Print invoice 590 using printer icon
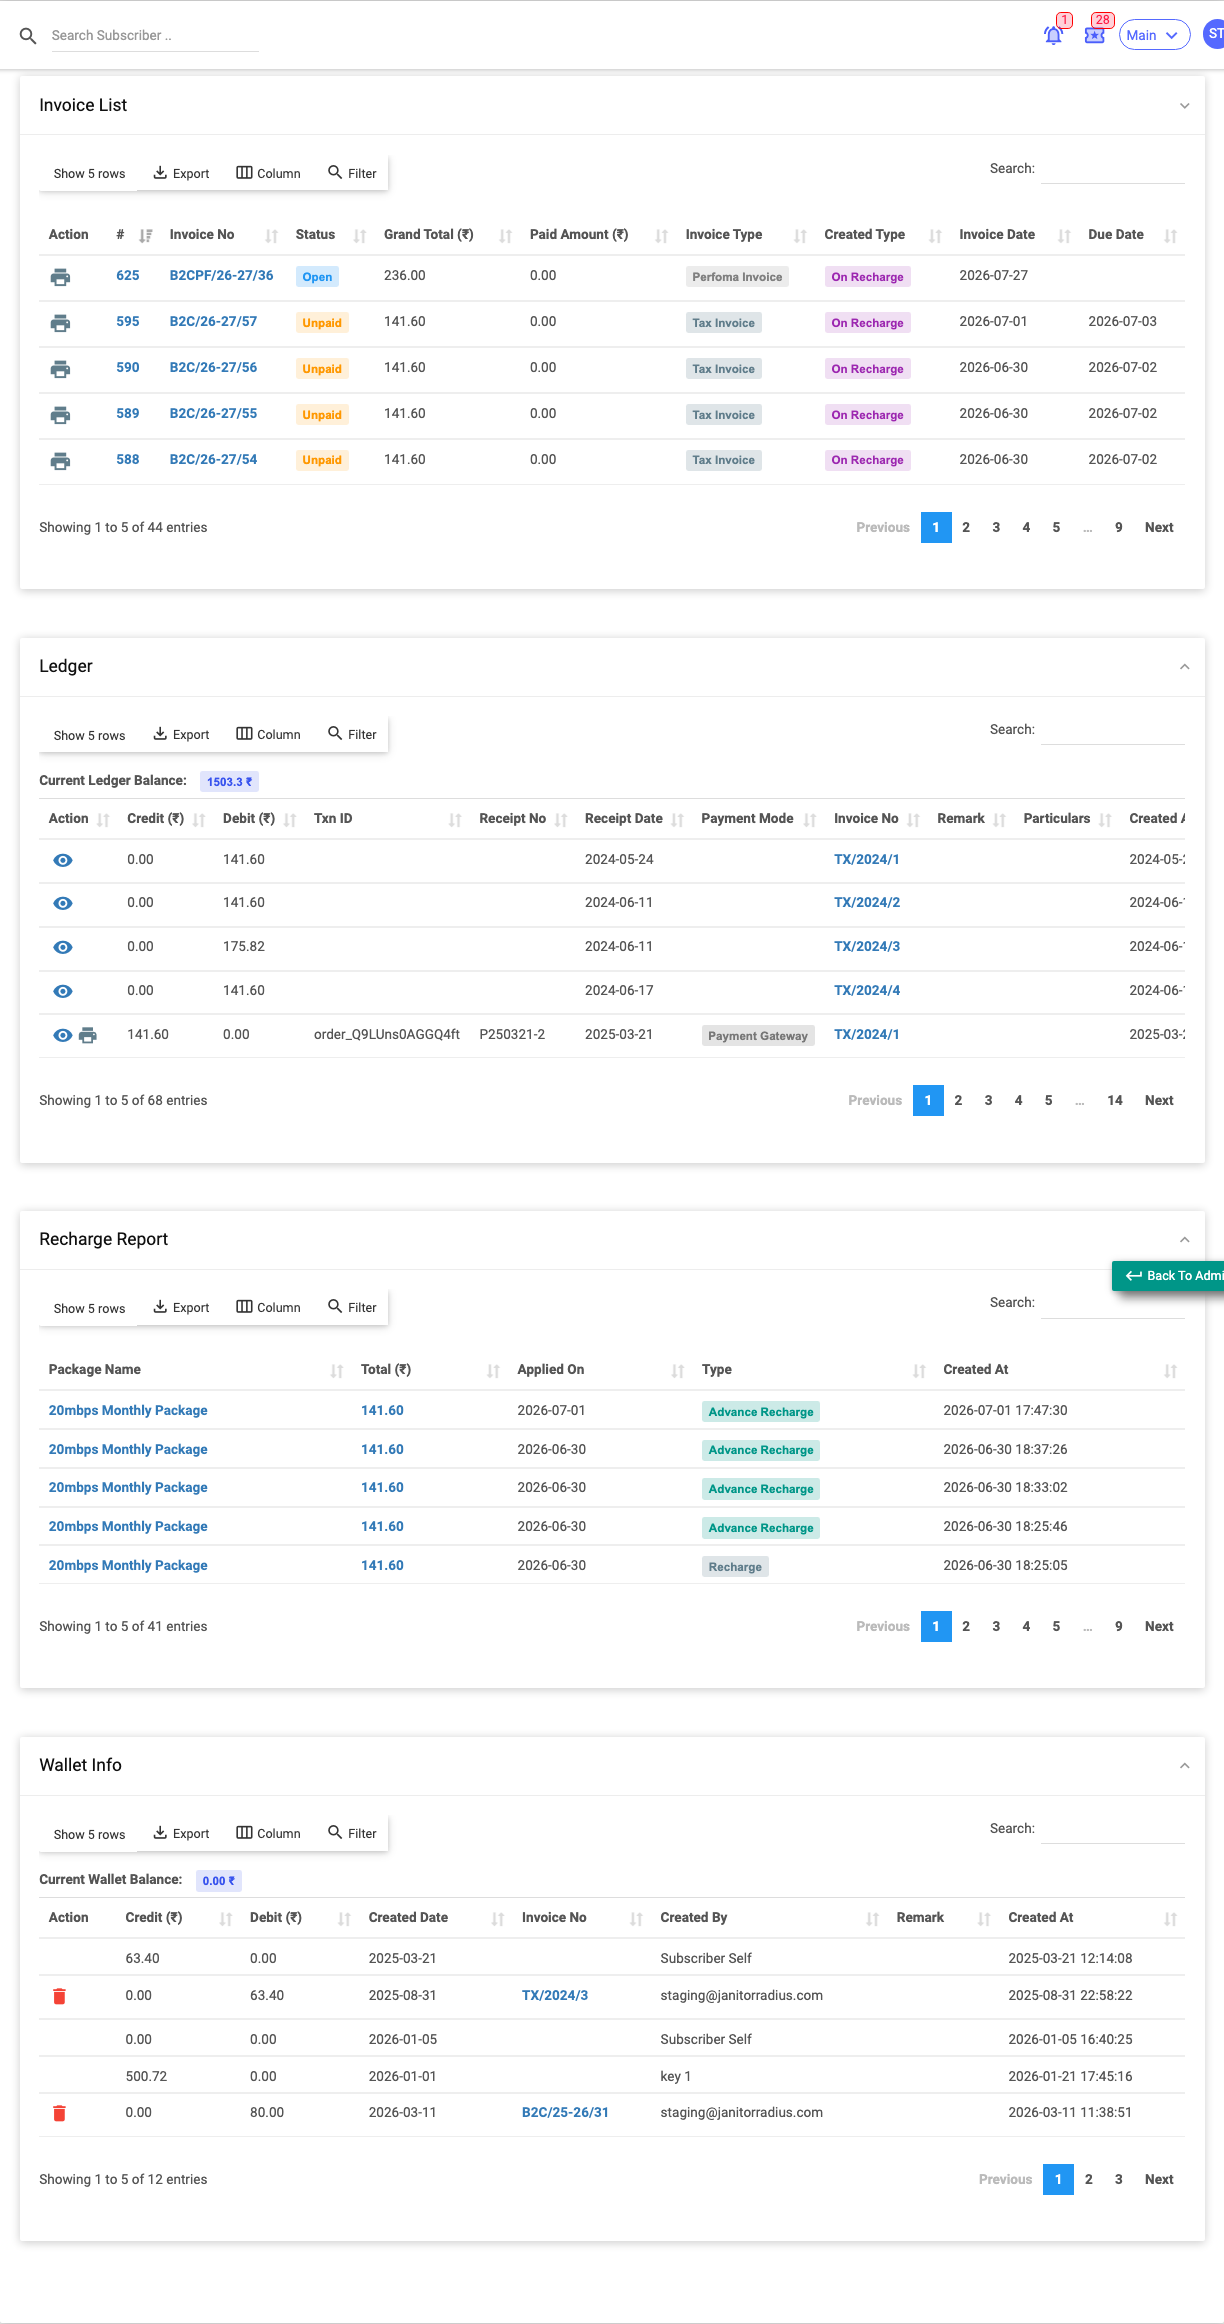The image size is (1224, 2324). [x=60, y=369]
